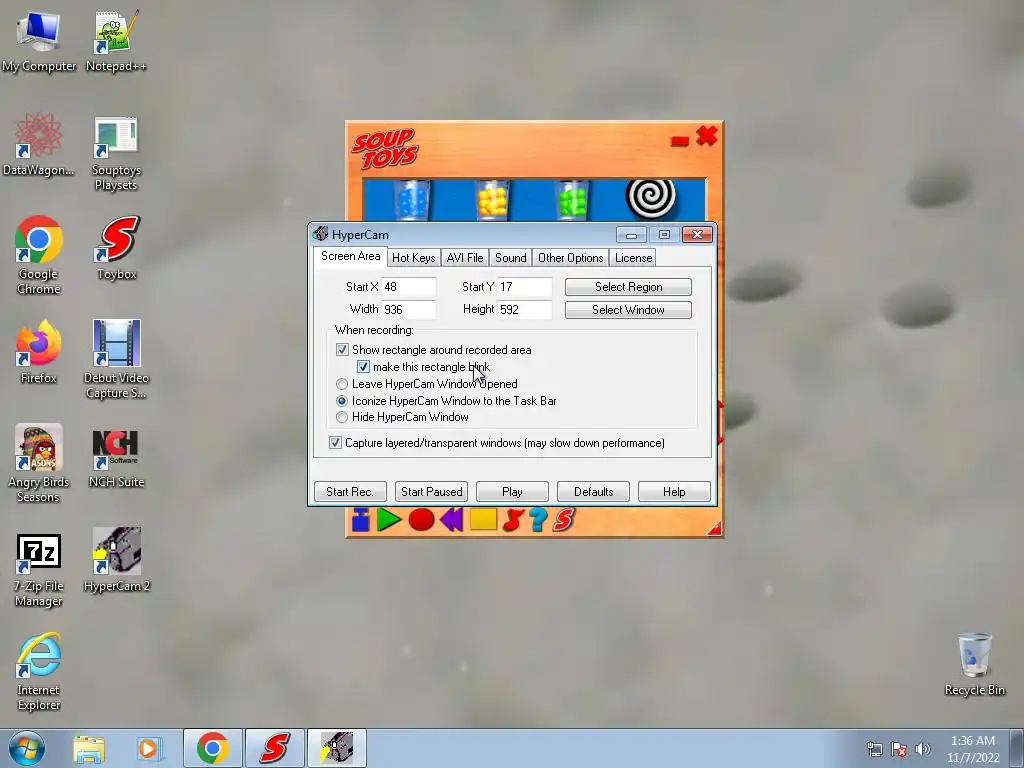
Task: Click taskbar clock showing 1:36 AM
Action: coord(973,749)
